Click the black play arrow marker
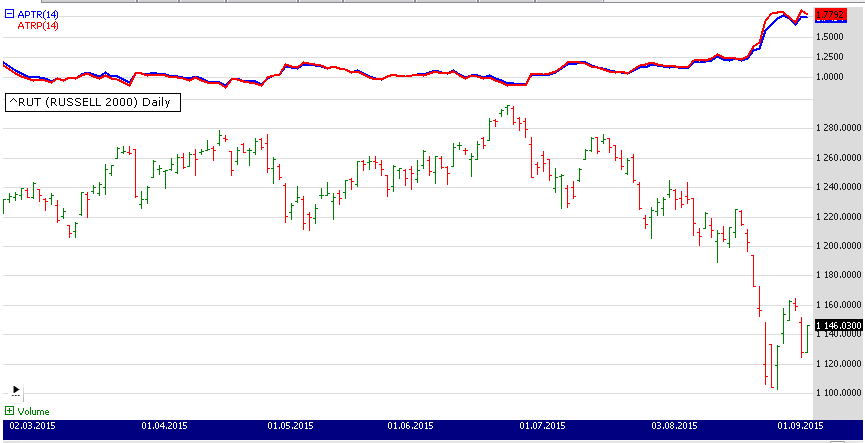The width and height of the screenshot is (865, 443). click(x=16, y=389)
